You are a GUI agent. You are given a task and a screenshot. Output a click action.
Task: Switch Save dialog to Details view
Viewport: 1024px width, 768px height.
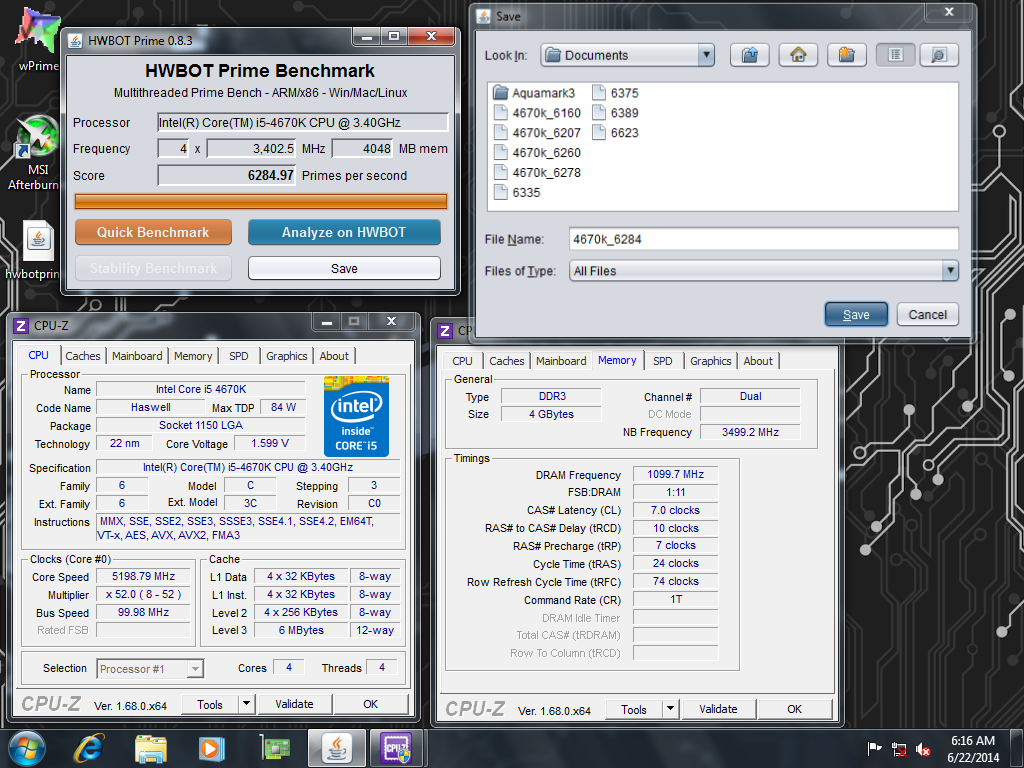[x=938, y=56]
